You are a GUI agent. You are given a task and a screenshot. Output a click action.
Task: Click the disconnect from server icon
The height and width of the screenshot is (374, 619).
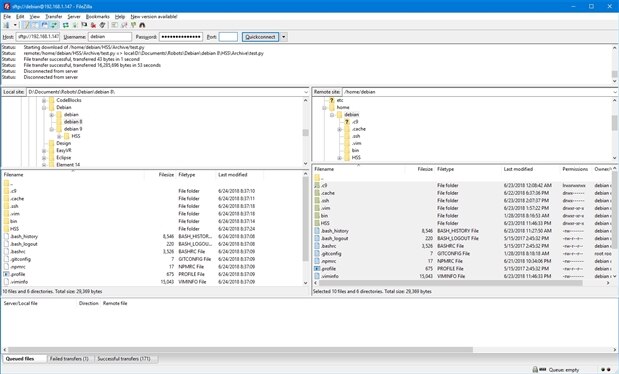coord(94,25)
